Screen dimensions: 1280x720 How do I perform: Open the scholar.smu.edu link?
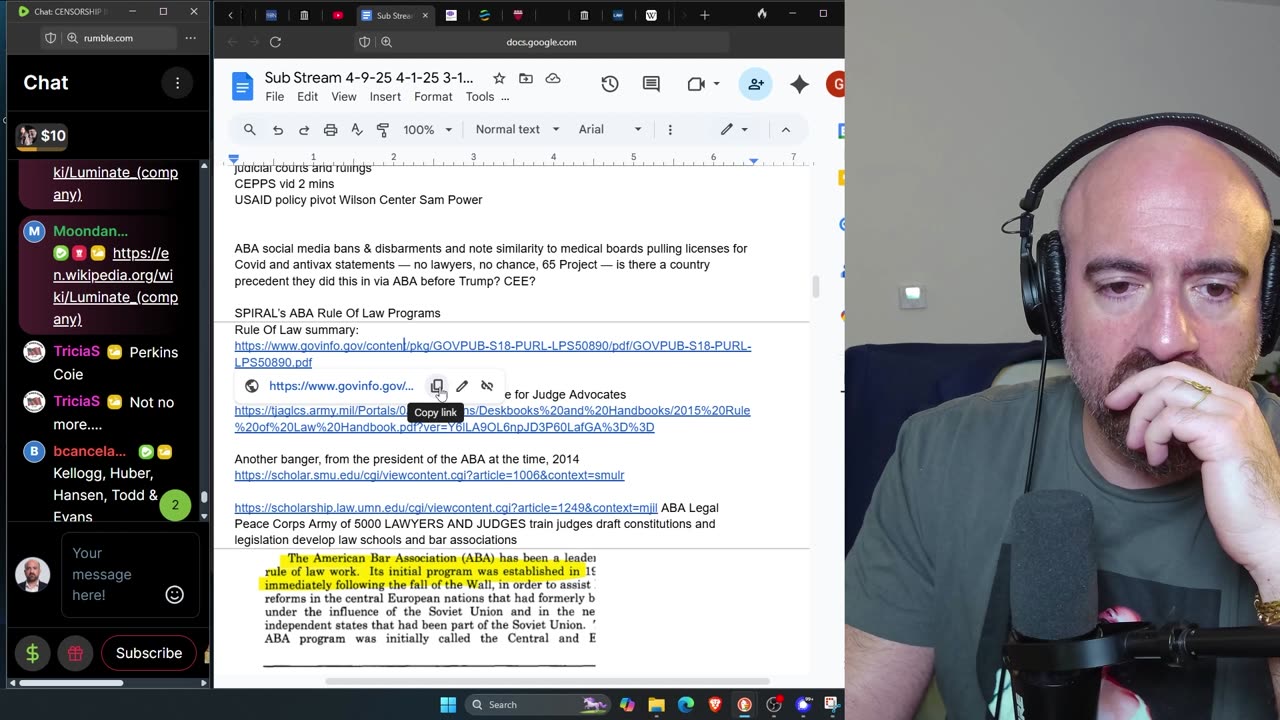coord(429,475)
